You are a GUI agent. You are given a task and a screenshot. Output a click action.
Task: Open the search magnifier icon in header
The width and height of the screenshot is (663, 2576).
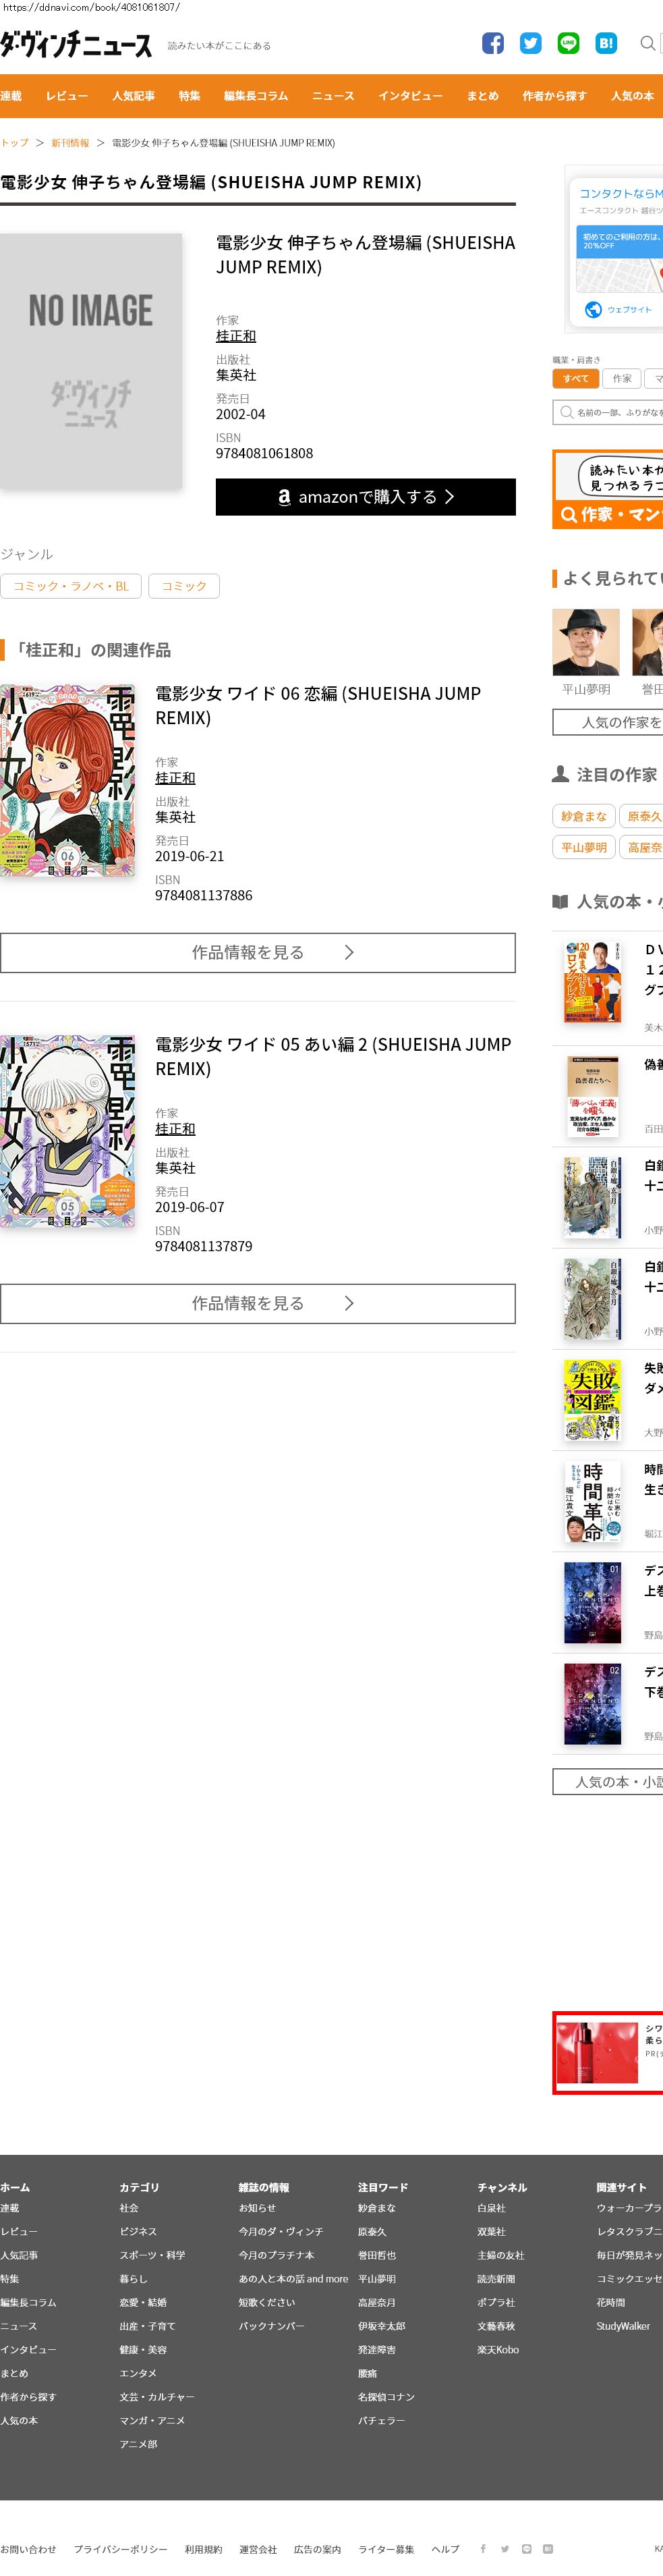pos(647,43)
